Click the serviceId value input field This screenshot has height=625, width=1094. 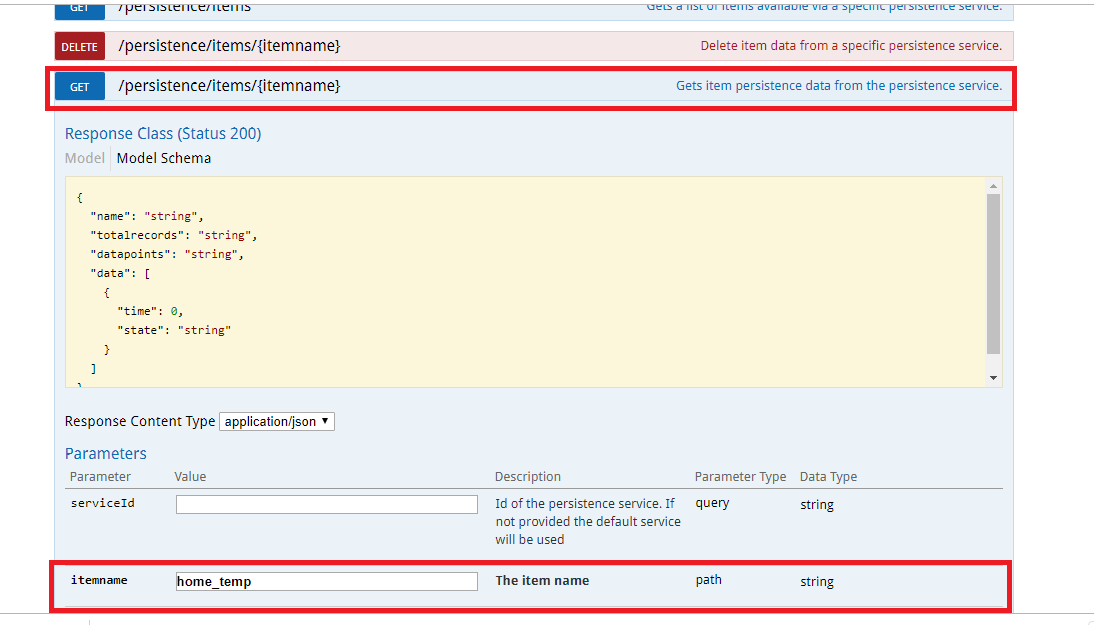point(327,505)
